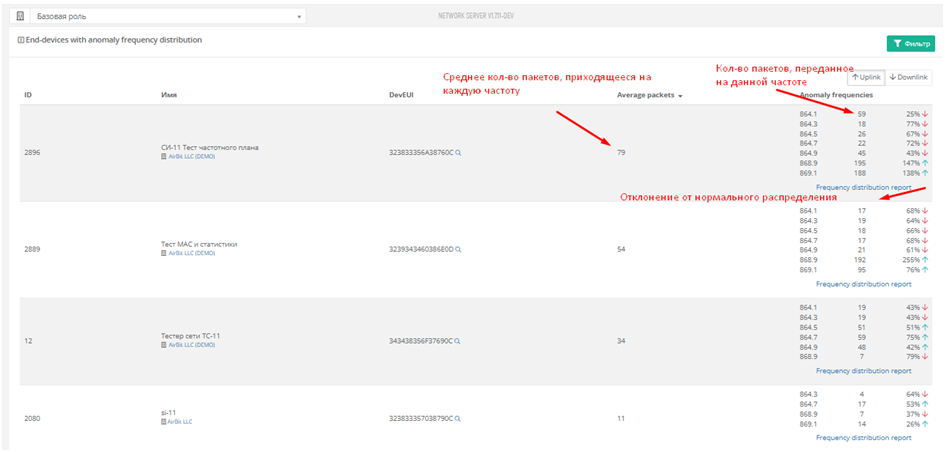945x452 pixels.
Task: Open the Базовая роль dropdown
Action: 167,17
